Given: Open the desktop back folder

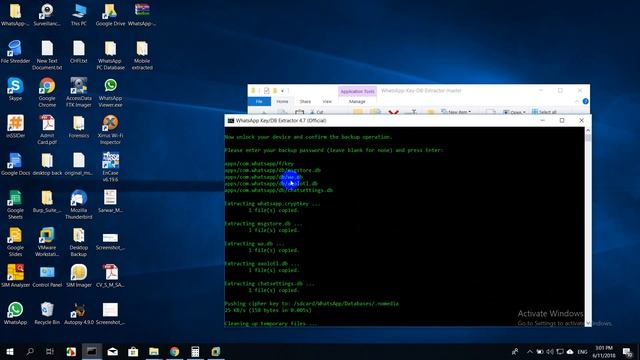Looking at the screenshot, I should pos(47,164).
